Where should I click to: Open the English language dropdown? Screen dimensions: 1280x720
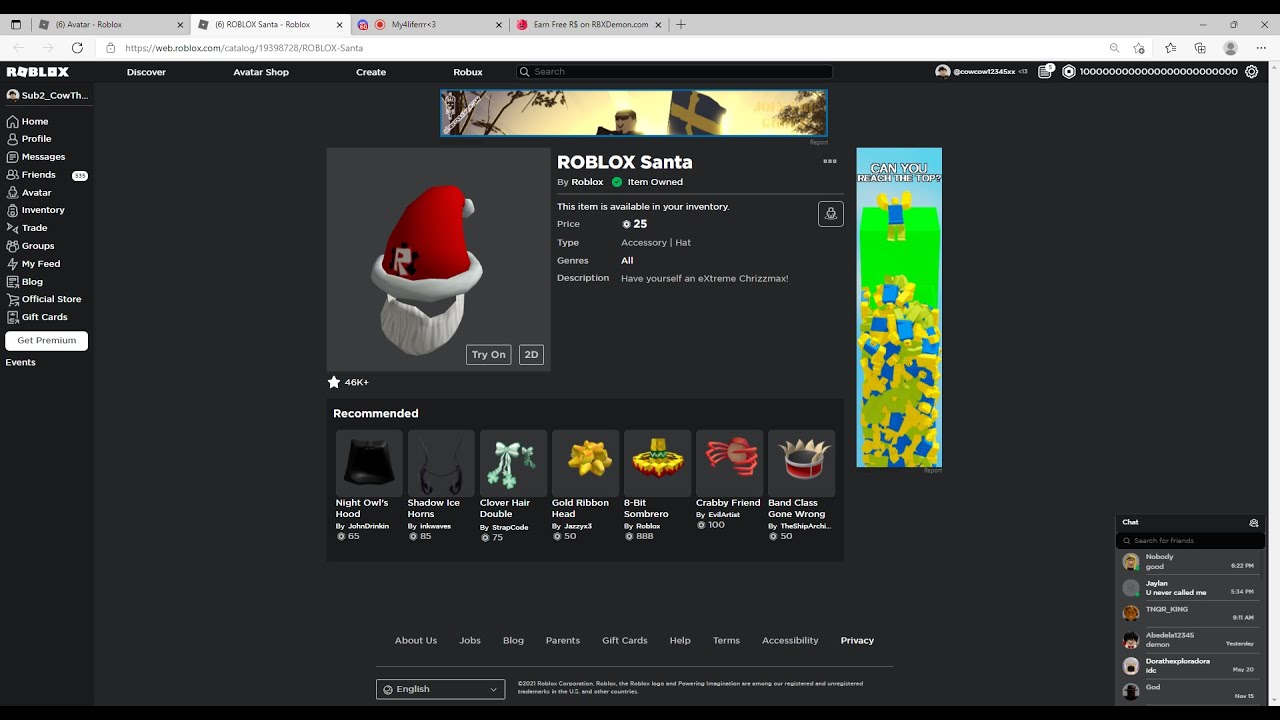point(440,689)
